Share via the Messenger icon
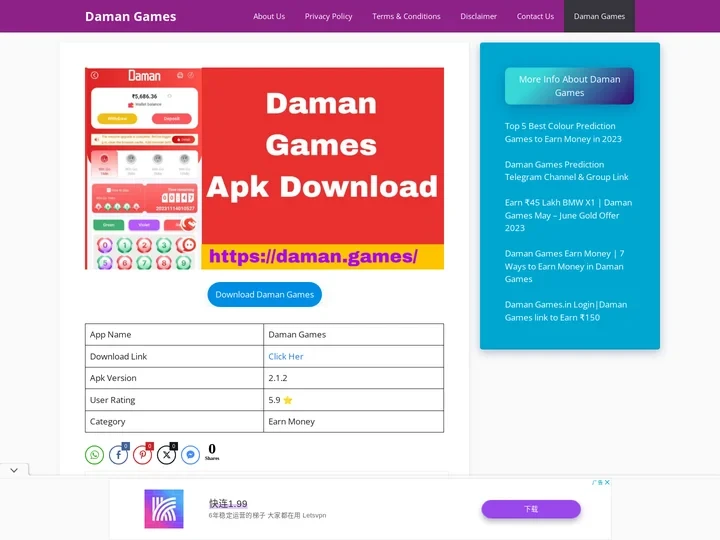This screenshot has height=540, width=720. pyautogui.click(x=190, y=455)
